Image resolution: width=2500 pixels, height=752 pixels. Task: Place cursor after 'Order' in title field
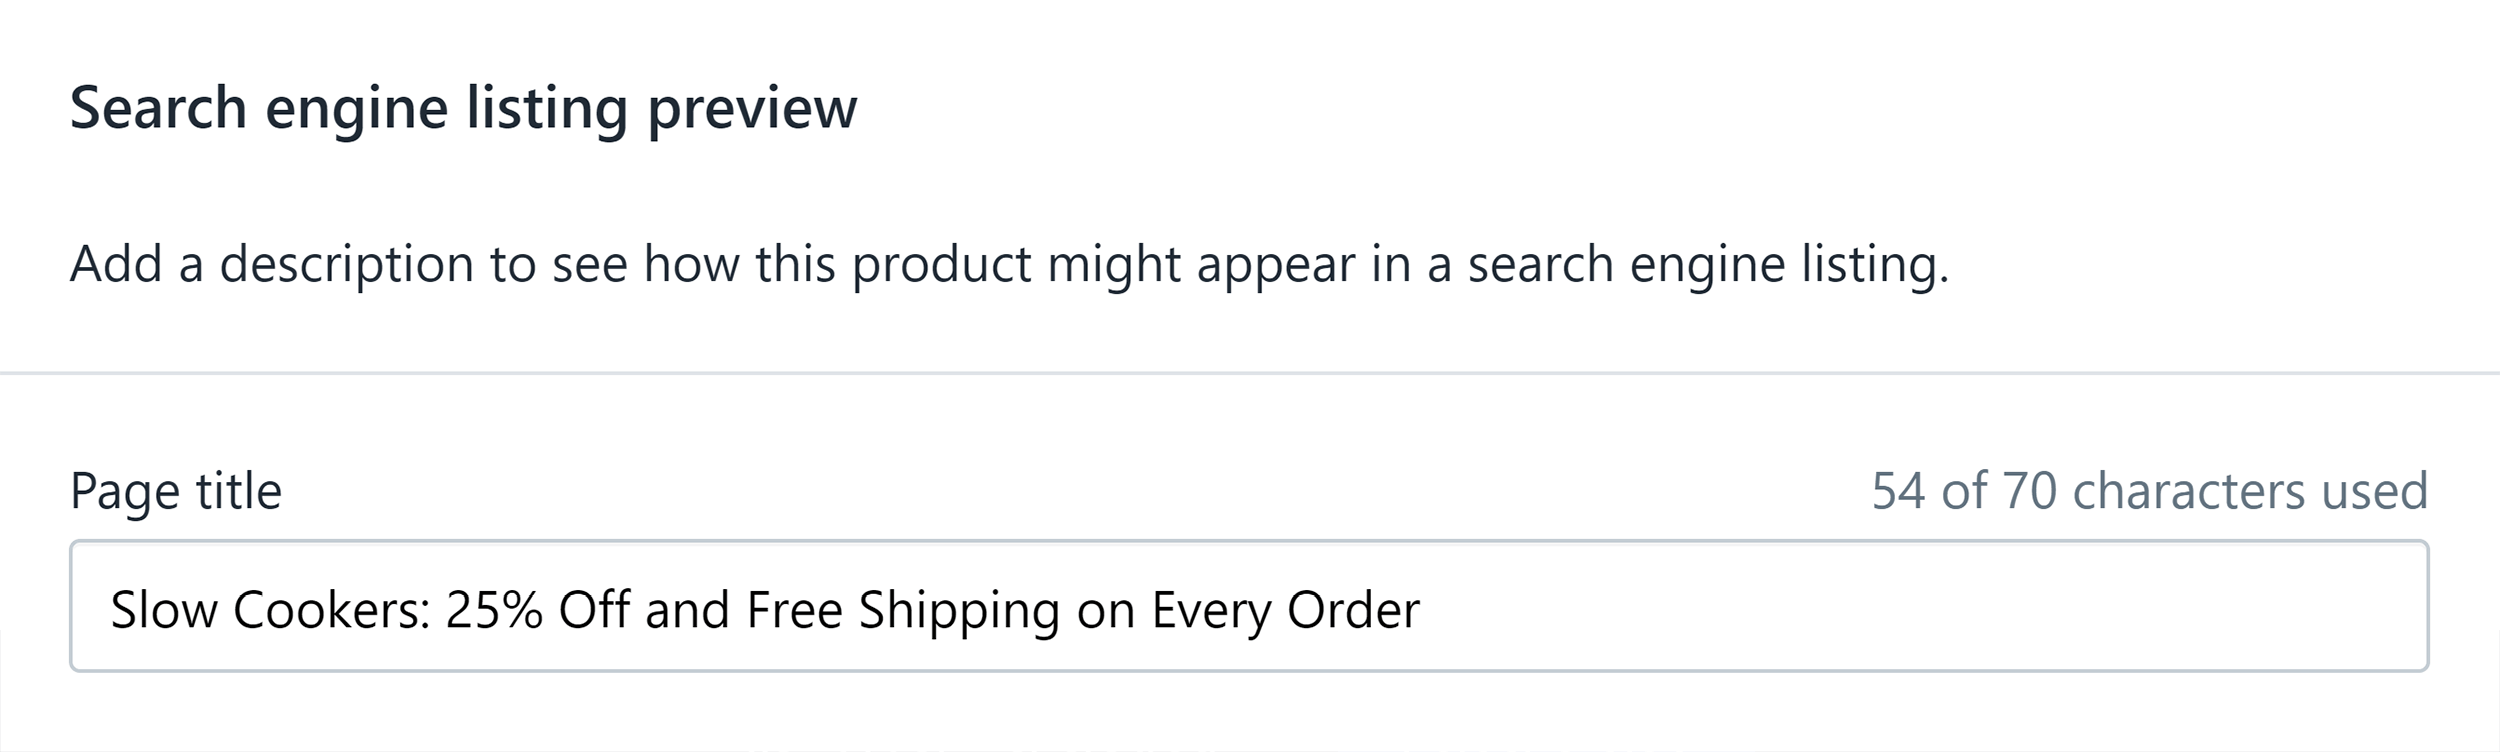pos(1421,609)
